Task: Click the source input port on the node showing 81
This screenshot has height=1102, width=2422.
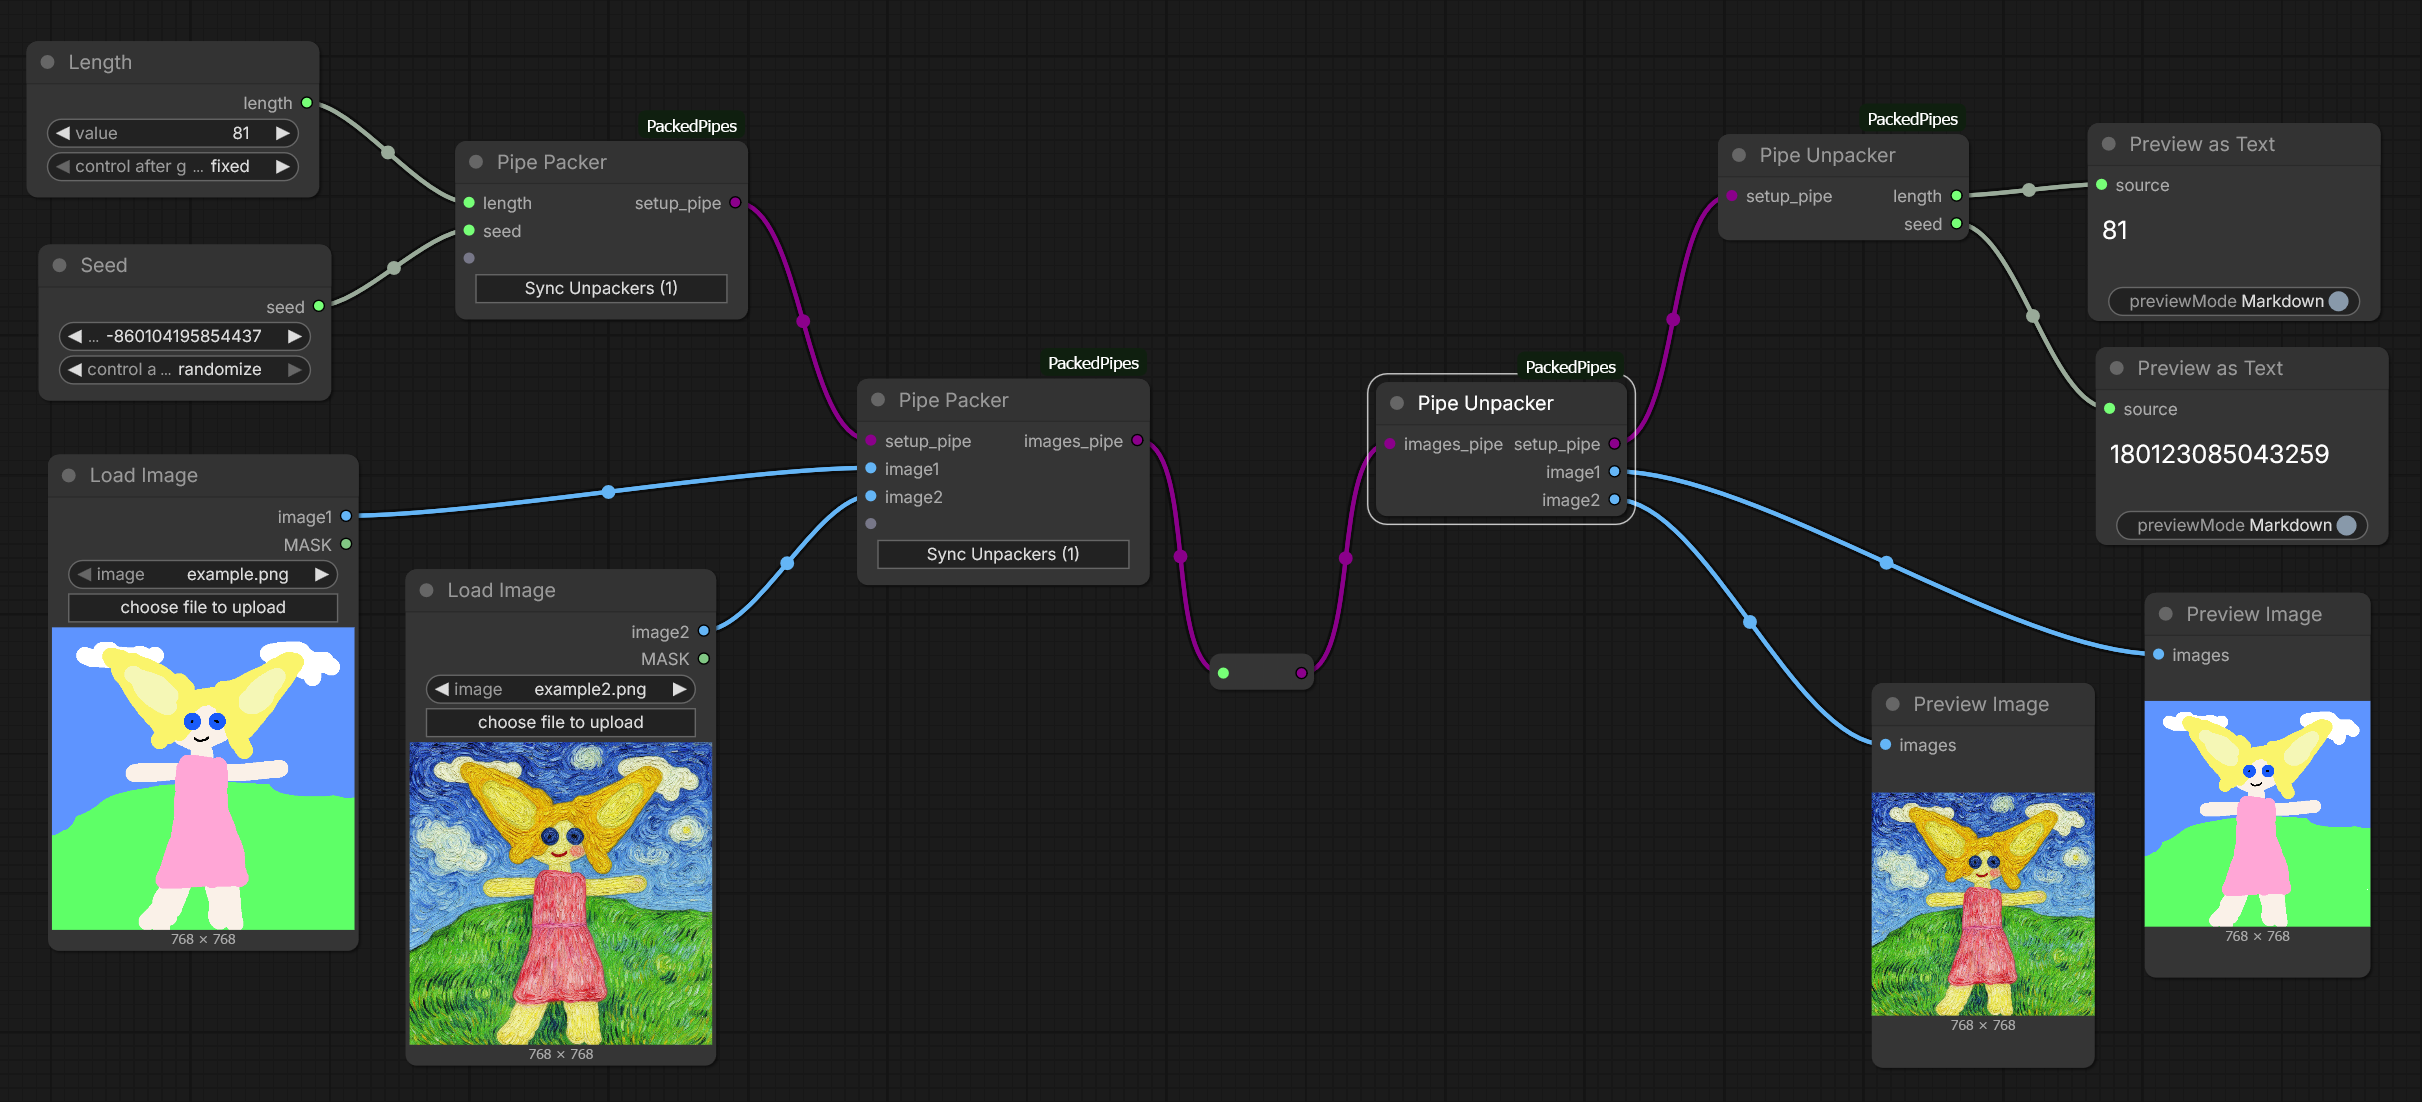Action: (2101, 185)
